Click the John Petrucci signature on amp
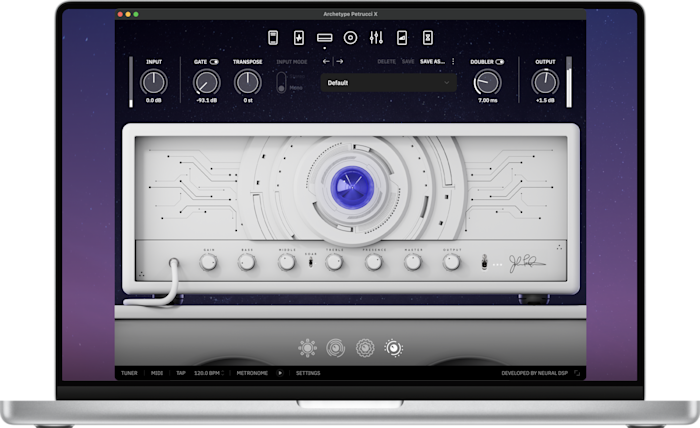The image size is (700, 428). [x=527, y=263]
